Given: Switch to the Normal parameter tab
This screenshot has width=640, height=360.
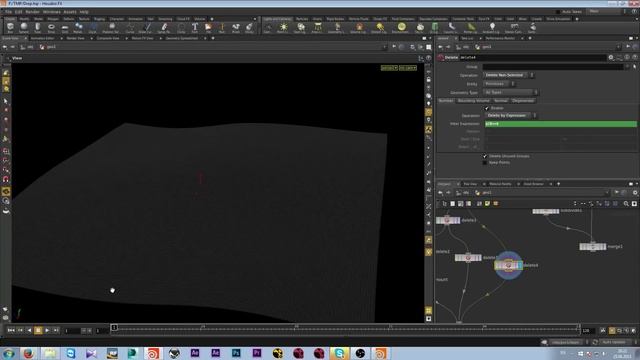Looking at the screenshot, I should 500,100.
